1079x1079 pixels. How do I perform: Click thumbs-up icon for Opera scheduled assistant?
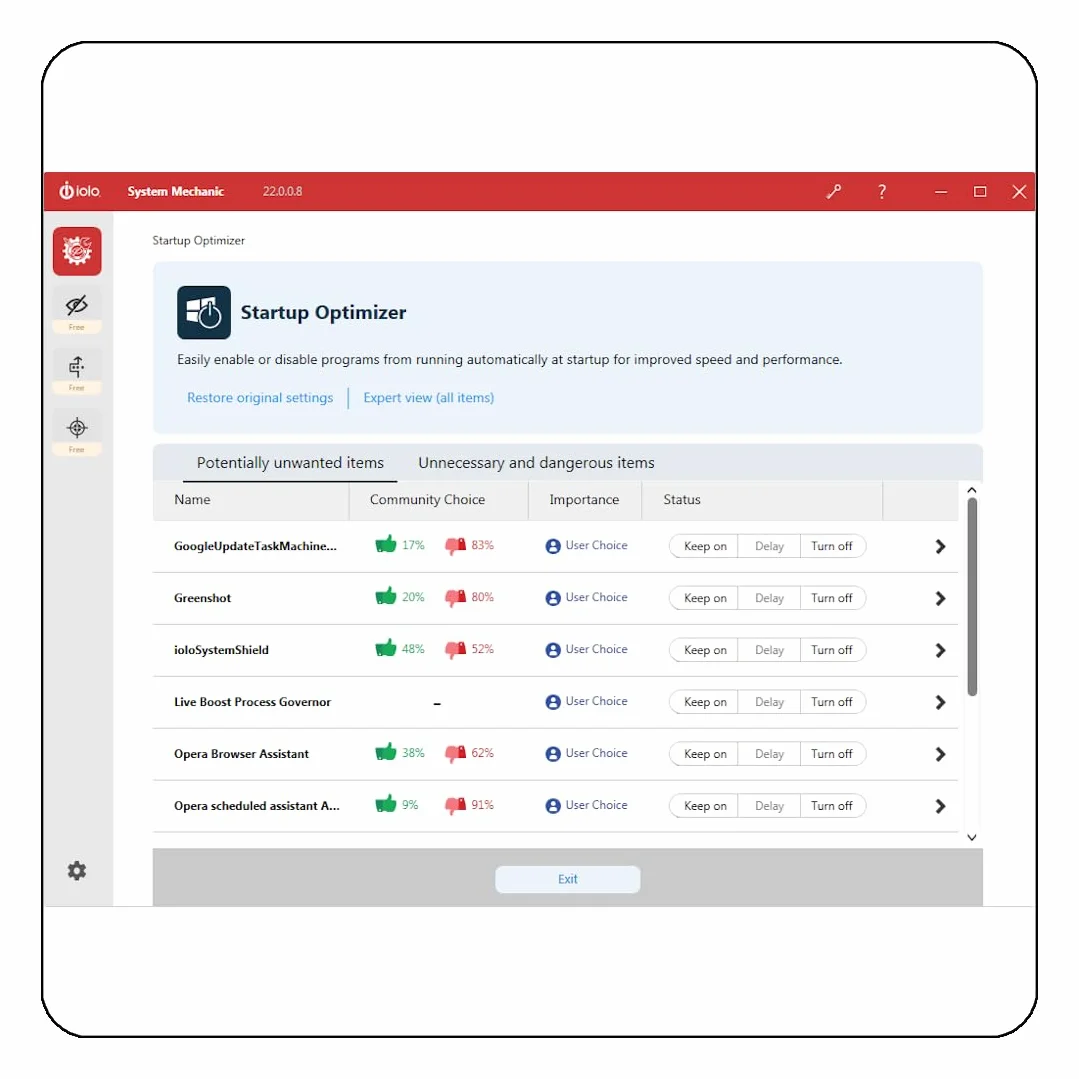coord(386,804)
